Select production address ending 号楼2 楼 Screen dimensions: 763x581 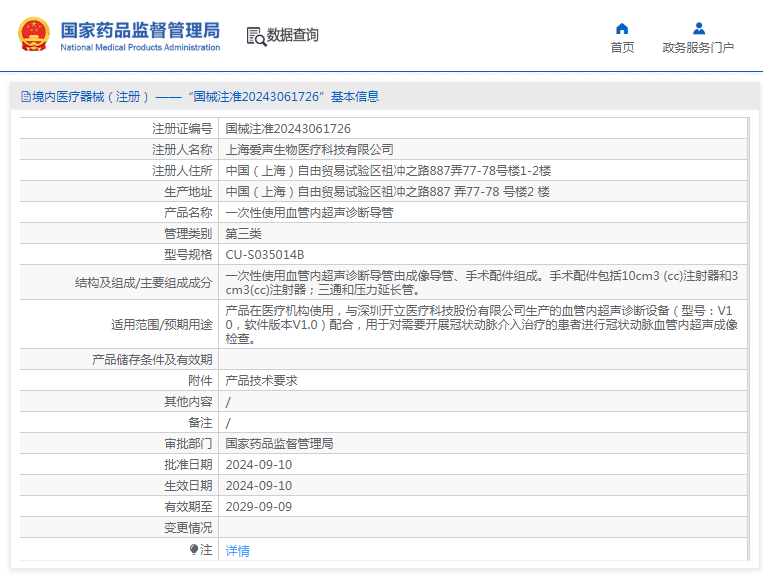click(387, 191)
